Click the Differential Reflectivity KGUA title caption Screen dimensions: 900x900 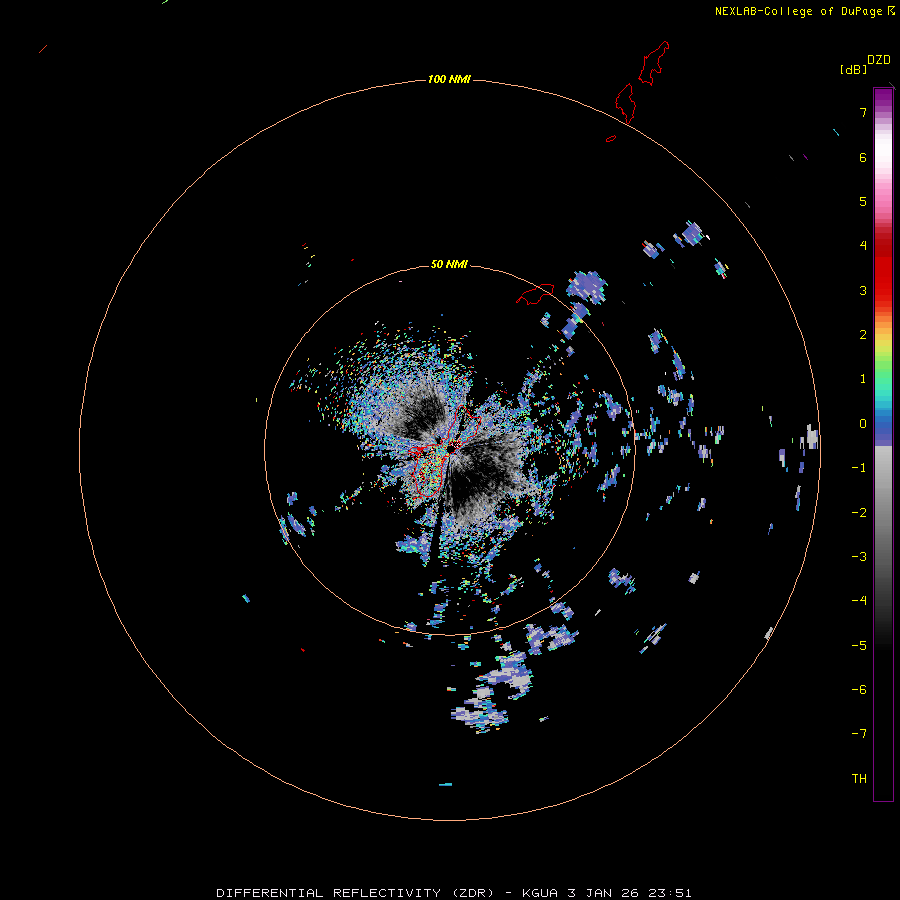(x=453, y=893)
